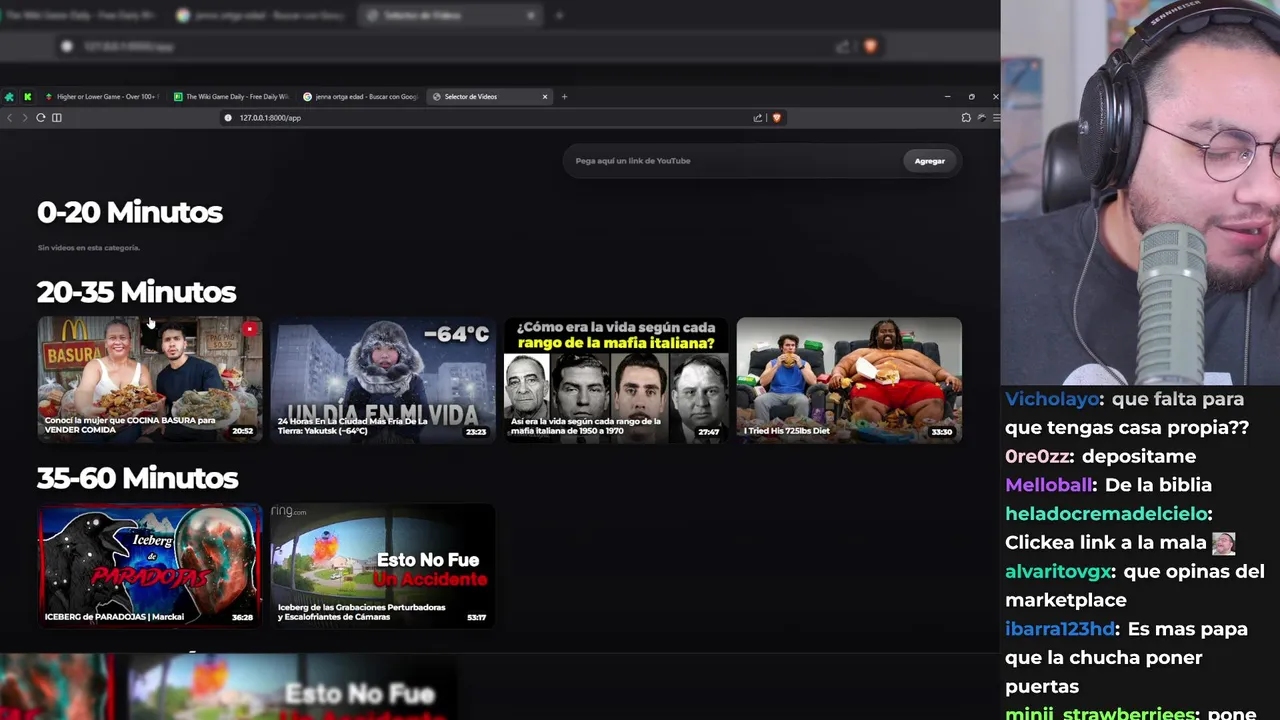
Task: Click the 27:47 duration label
Action: click(x=709, y=432)
